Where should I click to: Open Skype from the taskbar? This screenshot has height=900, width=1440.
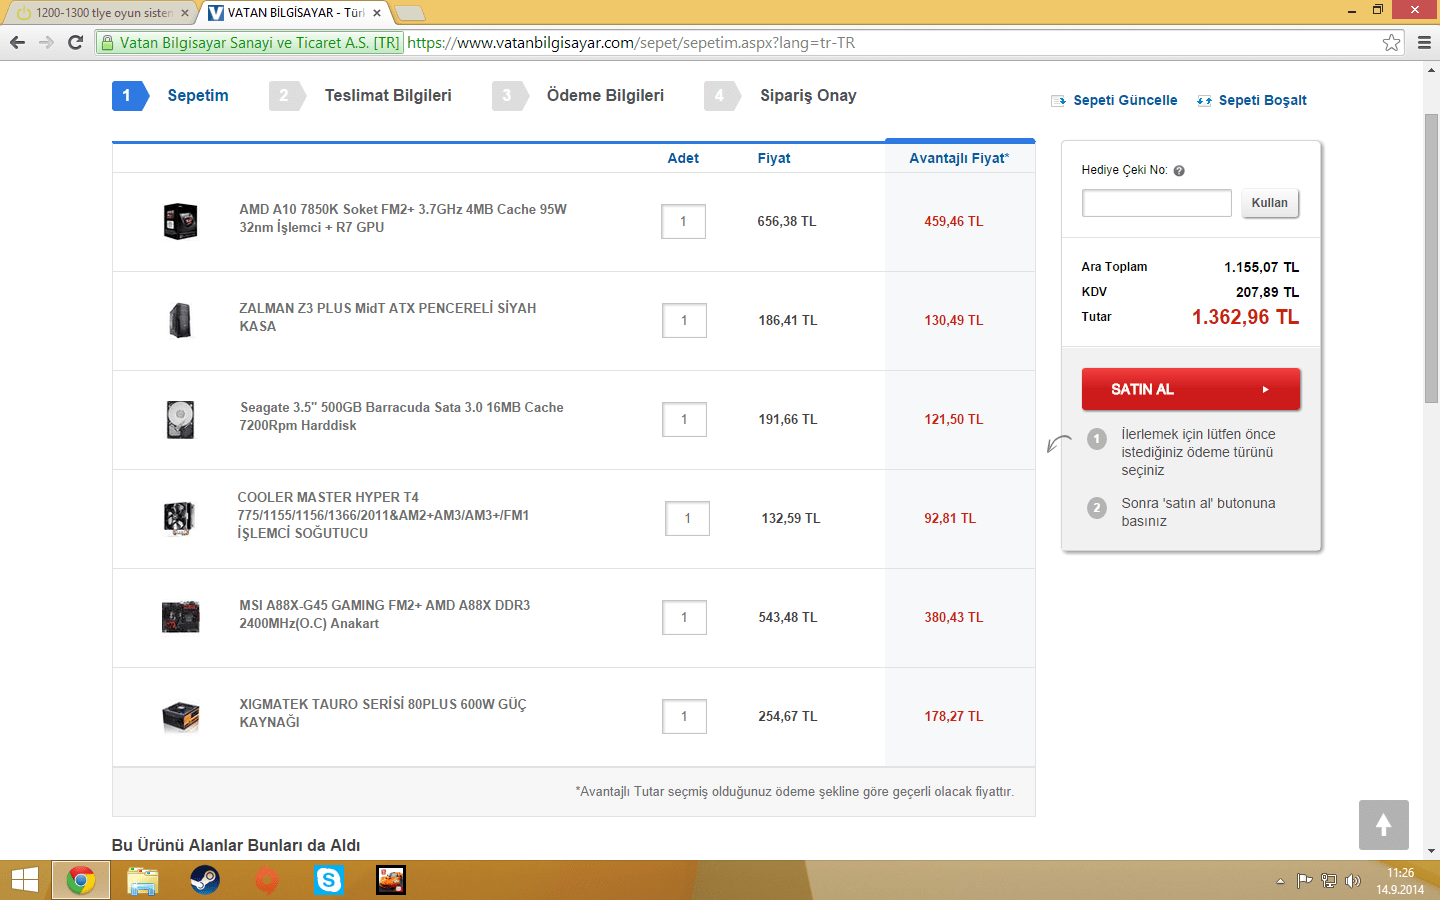click(x=329, y=880)
